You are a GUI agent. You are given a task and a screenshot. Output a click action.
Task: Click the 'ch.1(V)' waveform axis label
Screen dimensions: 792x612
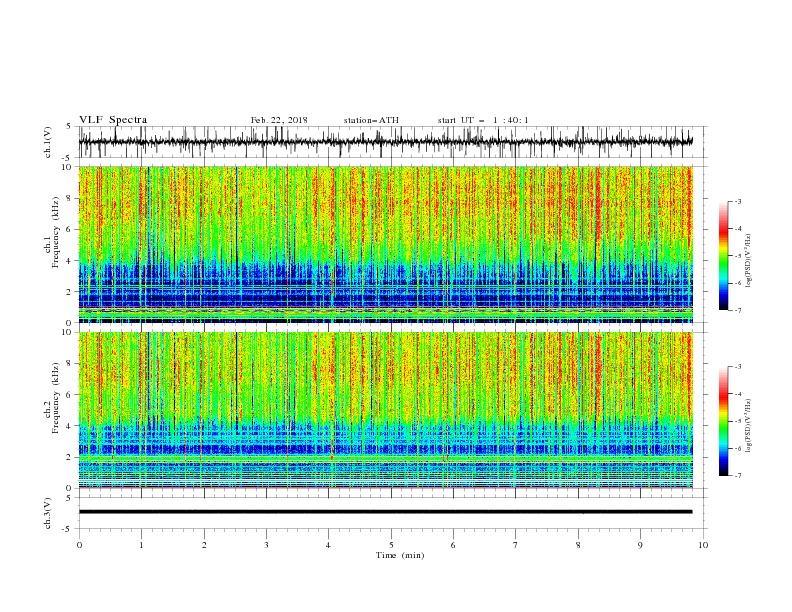48,142
